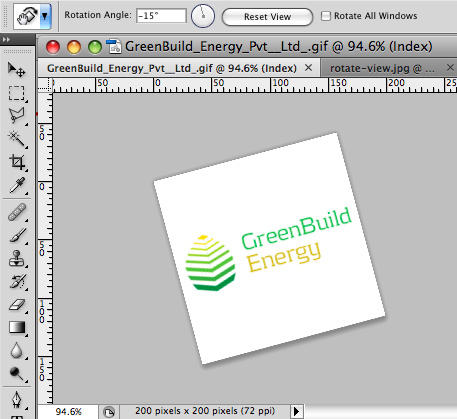Select the Move tool
This screenshot has height=419, width=457.
(17, 70)
